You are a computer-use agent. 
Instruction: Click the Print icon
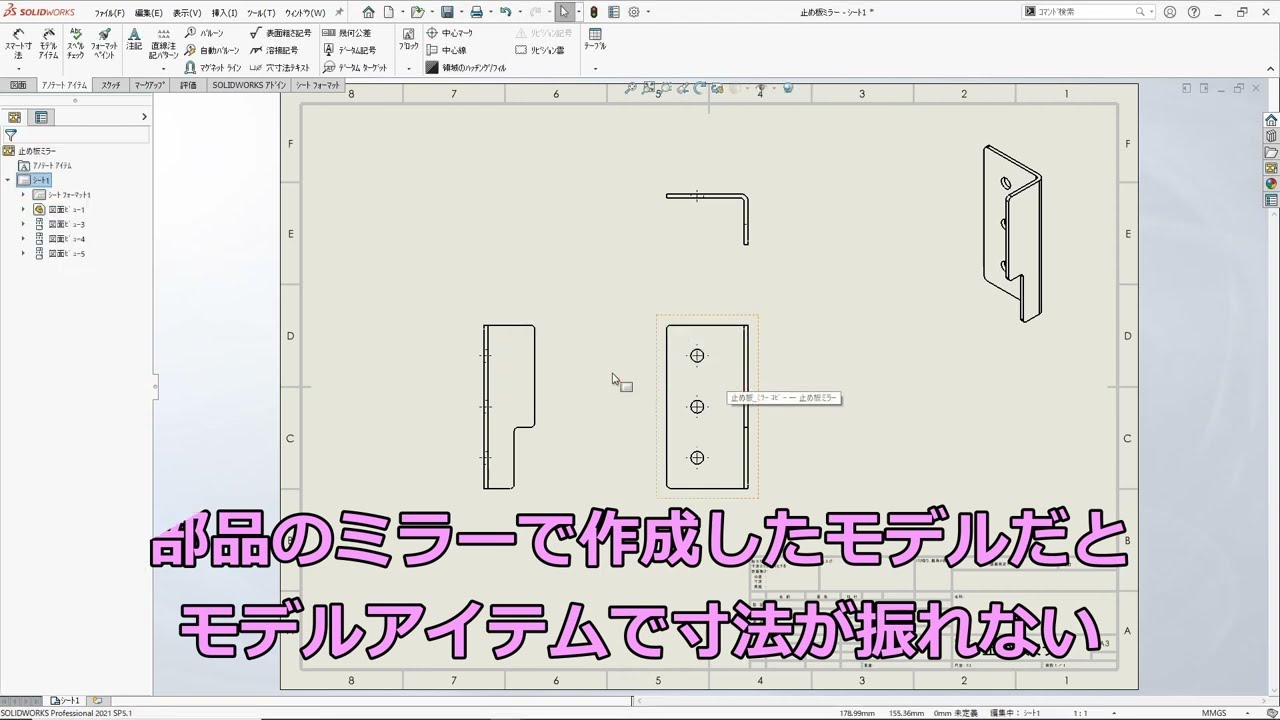coord(476,12)
